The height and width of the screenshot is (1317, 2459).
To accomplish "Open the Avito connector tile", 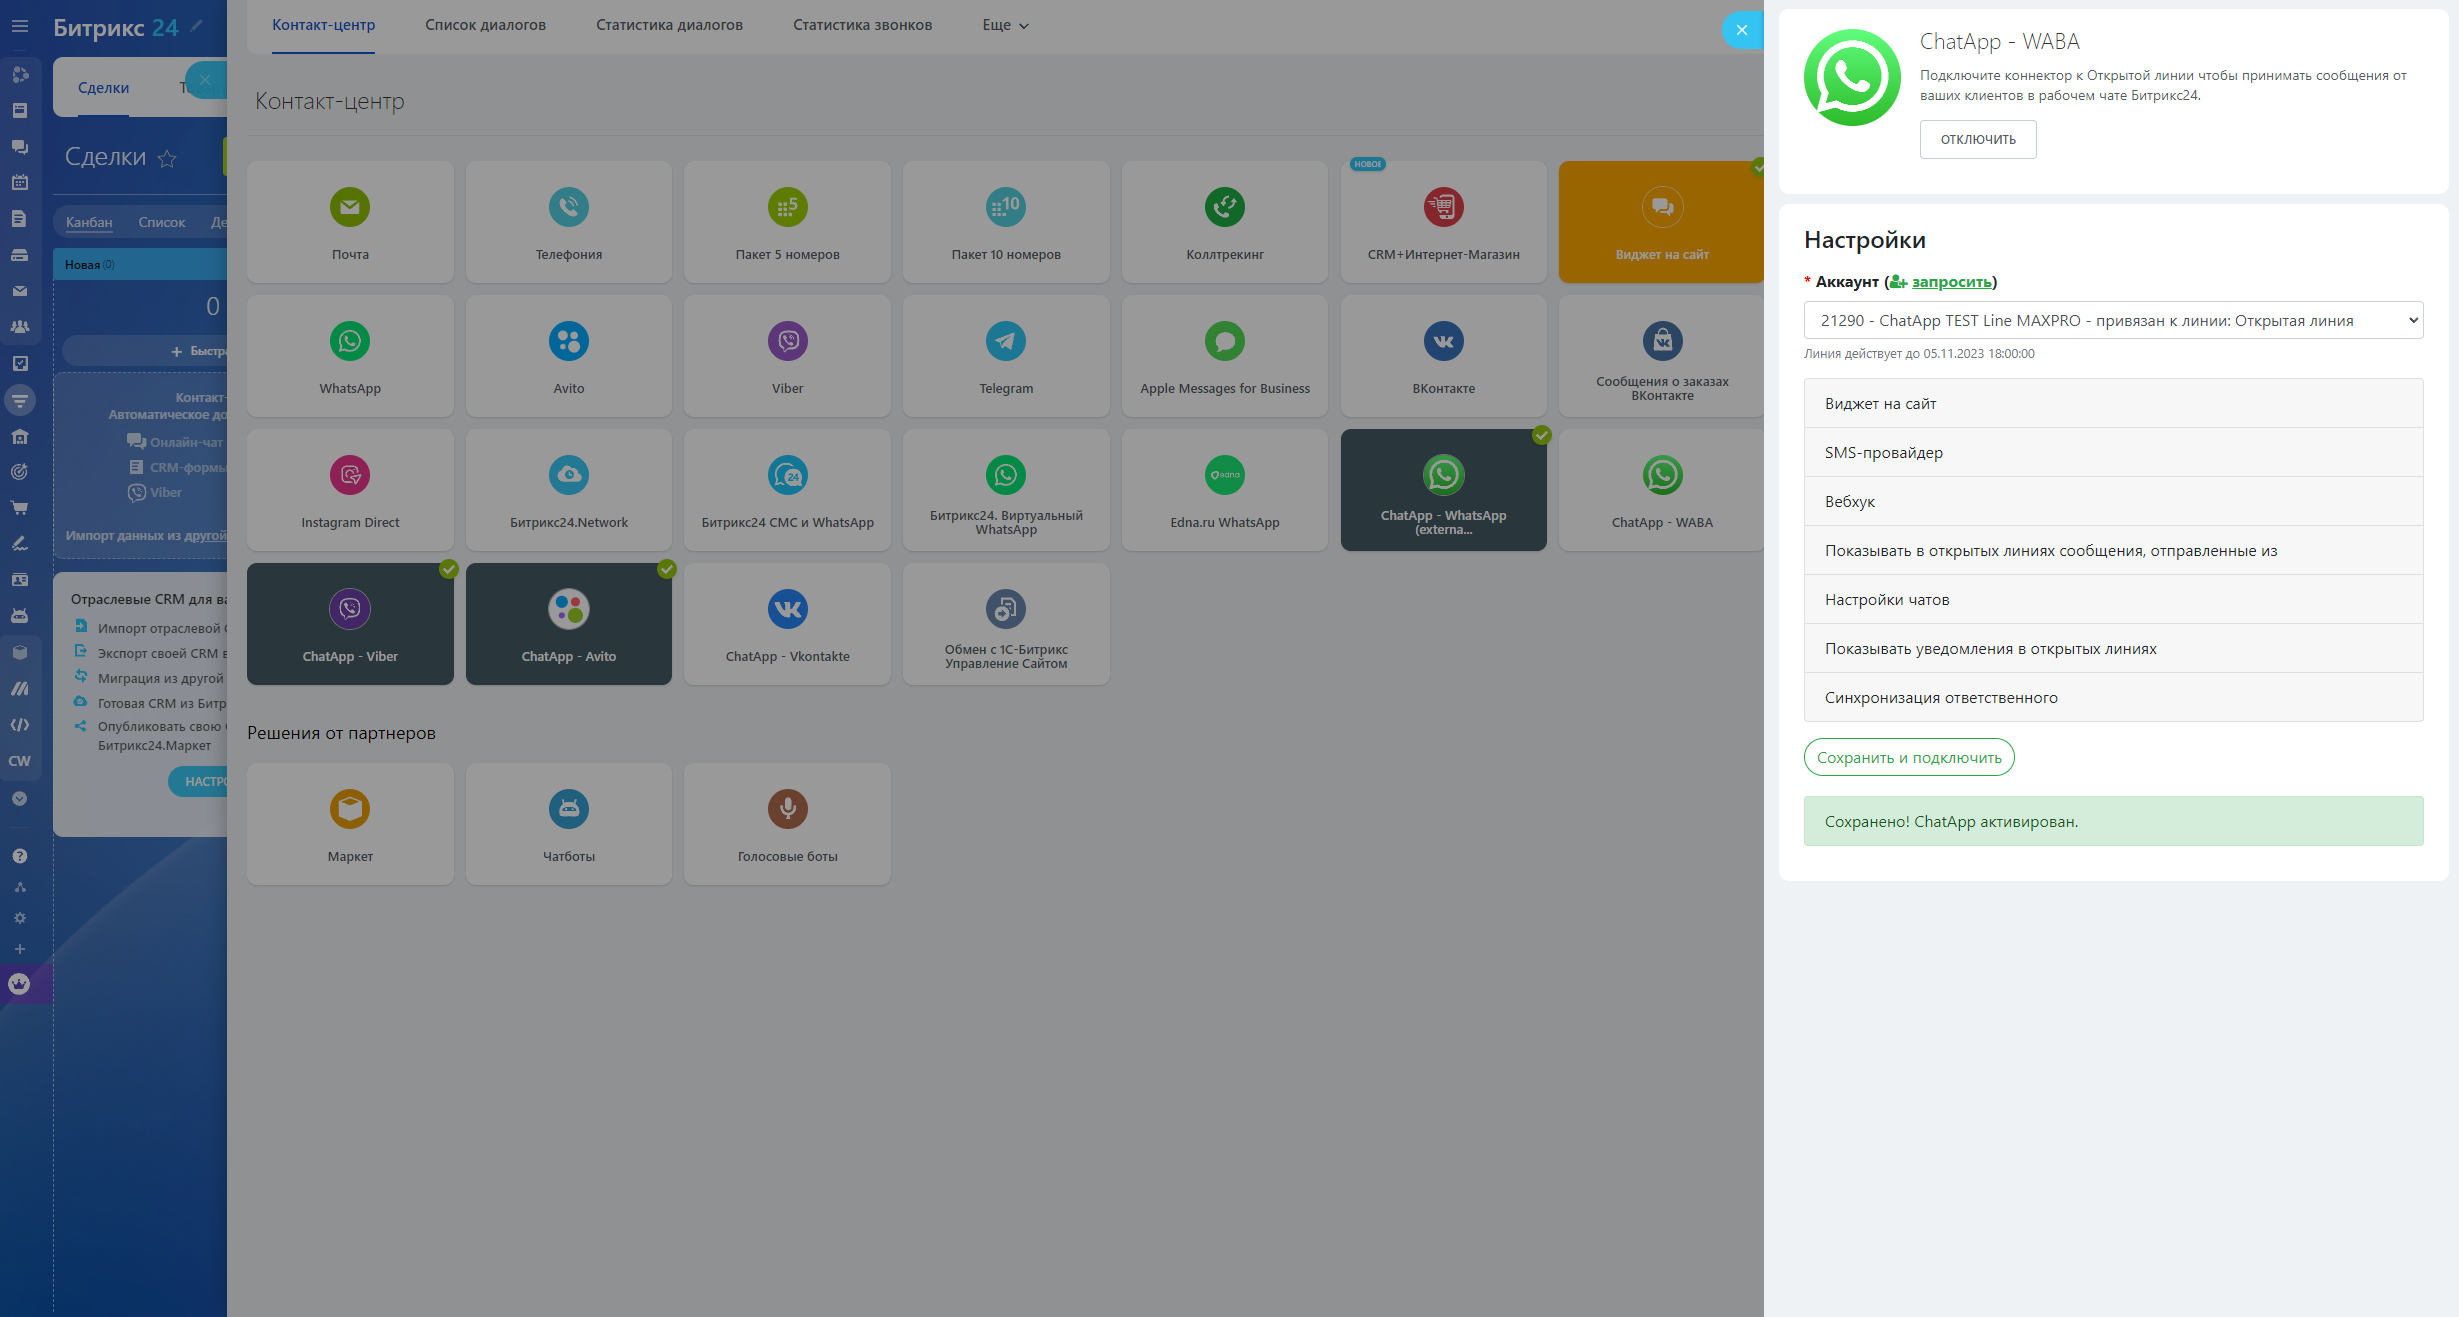I will [568, 356].
